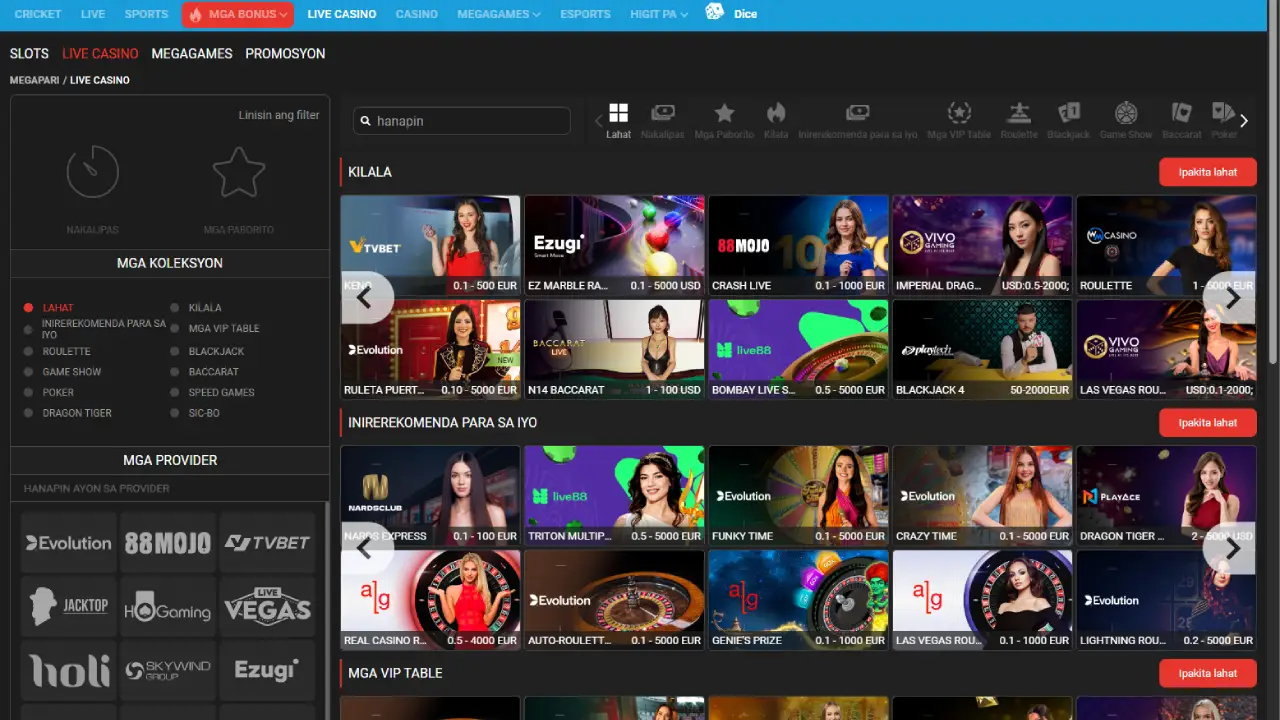
Task: Choose the Game Show category icon
Action: pyautogui.click(x=1126, y=113)
